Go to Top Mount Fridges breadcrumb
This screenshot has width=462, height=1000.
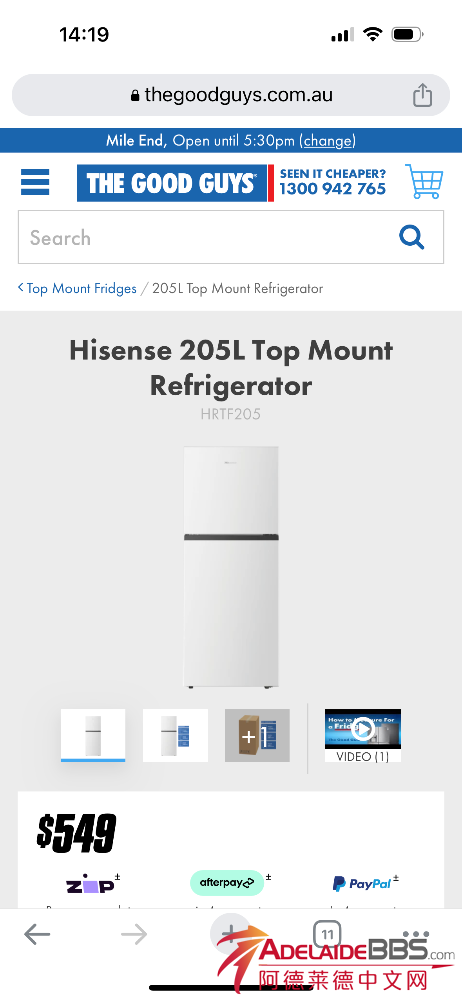[78, 288]
